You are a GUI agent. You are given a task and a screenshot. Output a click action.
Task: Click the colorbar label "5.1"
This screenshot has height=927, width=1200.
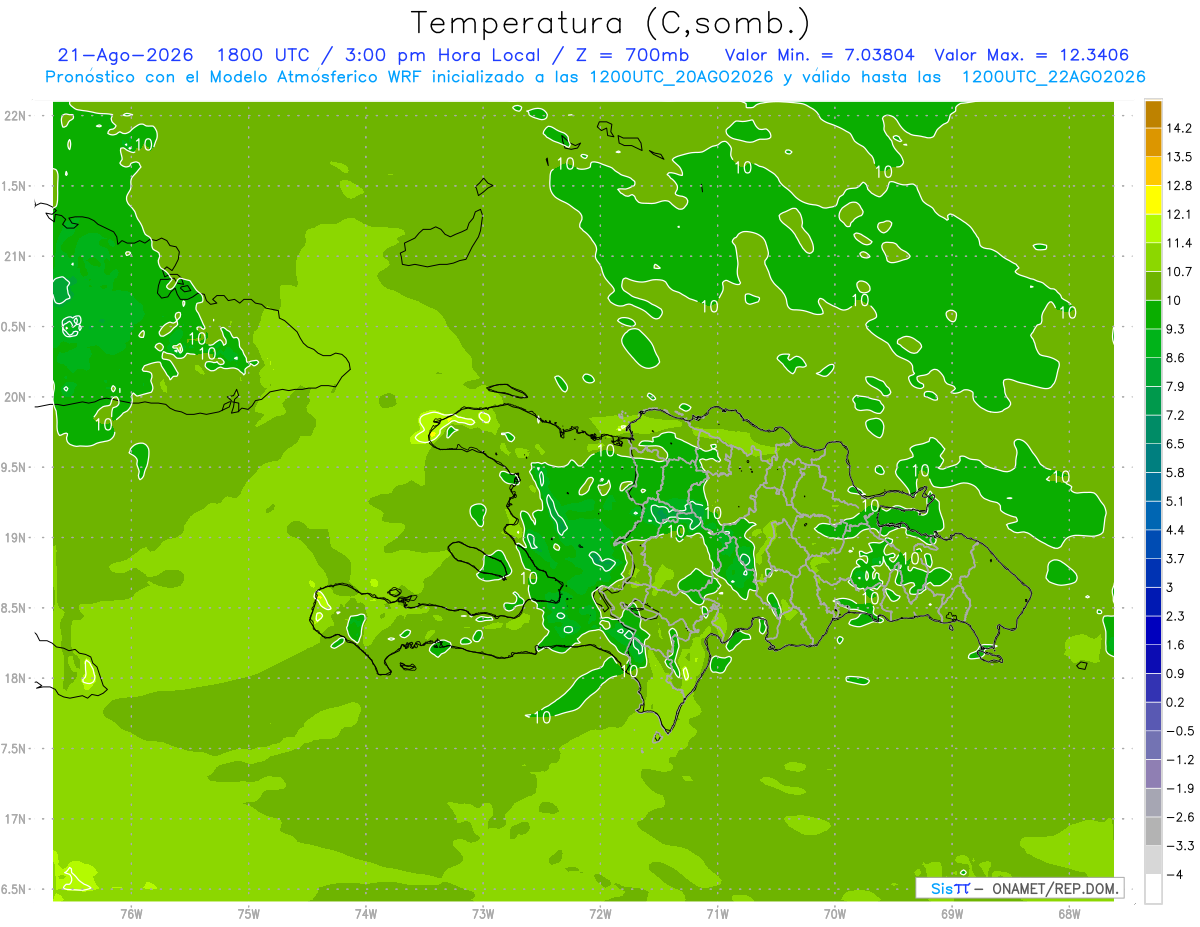point(1176,501)
